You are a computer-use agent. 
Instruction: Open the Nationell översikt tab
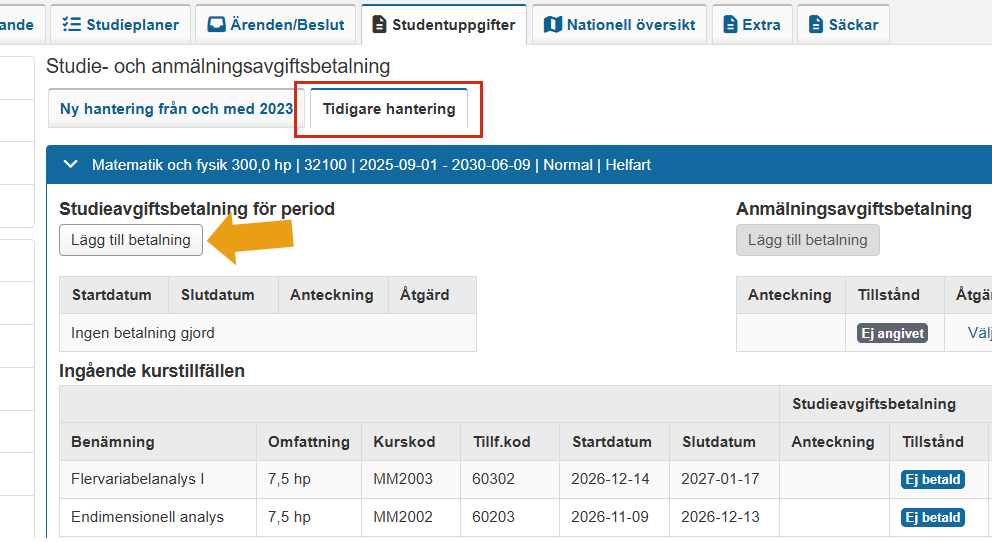click(x=619, y=25)
